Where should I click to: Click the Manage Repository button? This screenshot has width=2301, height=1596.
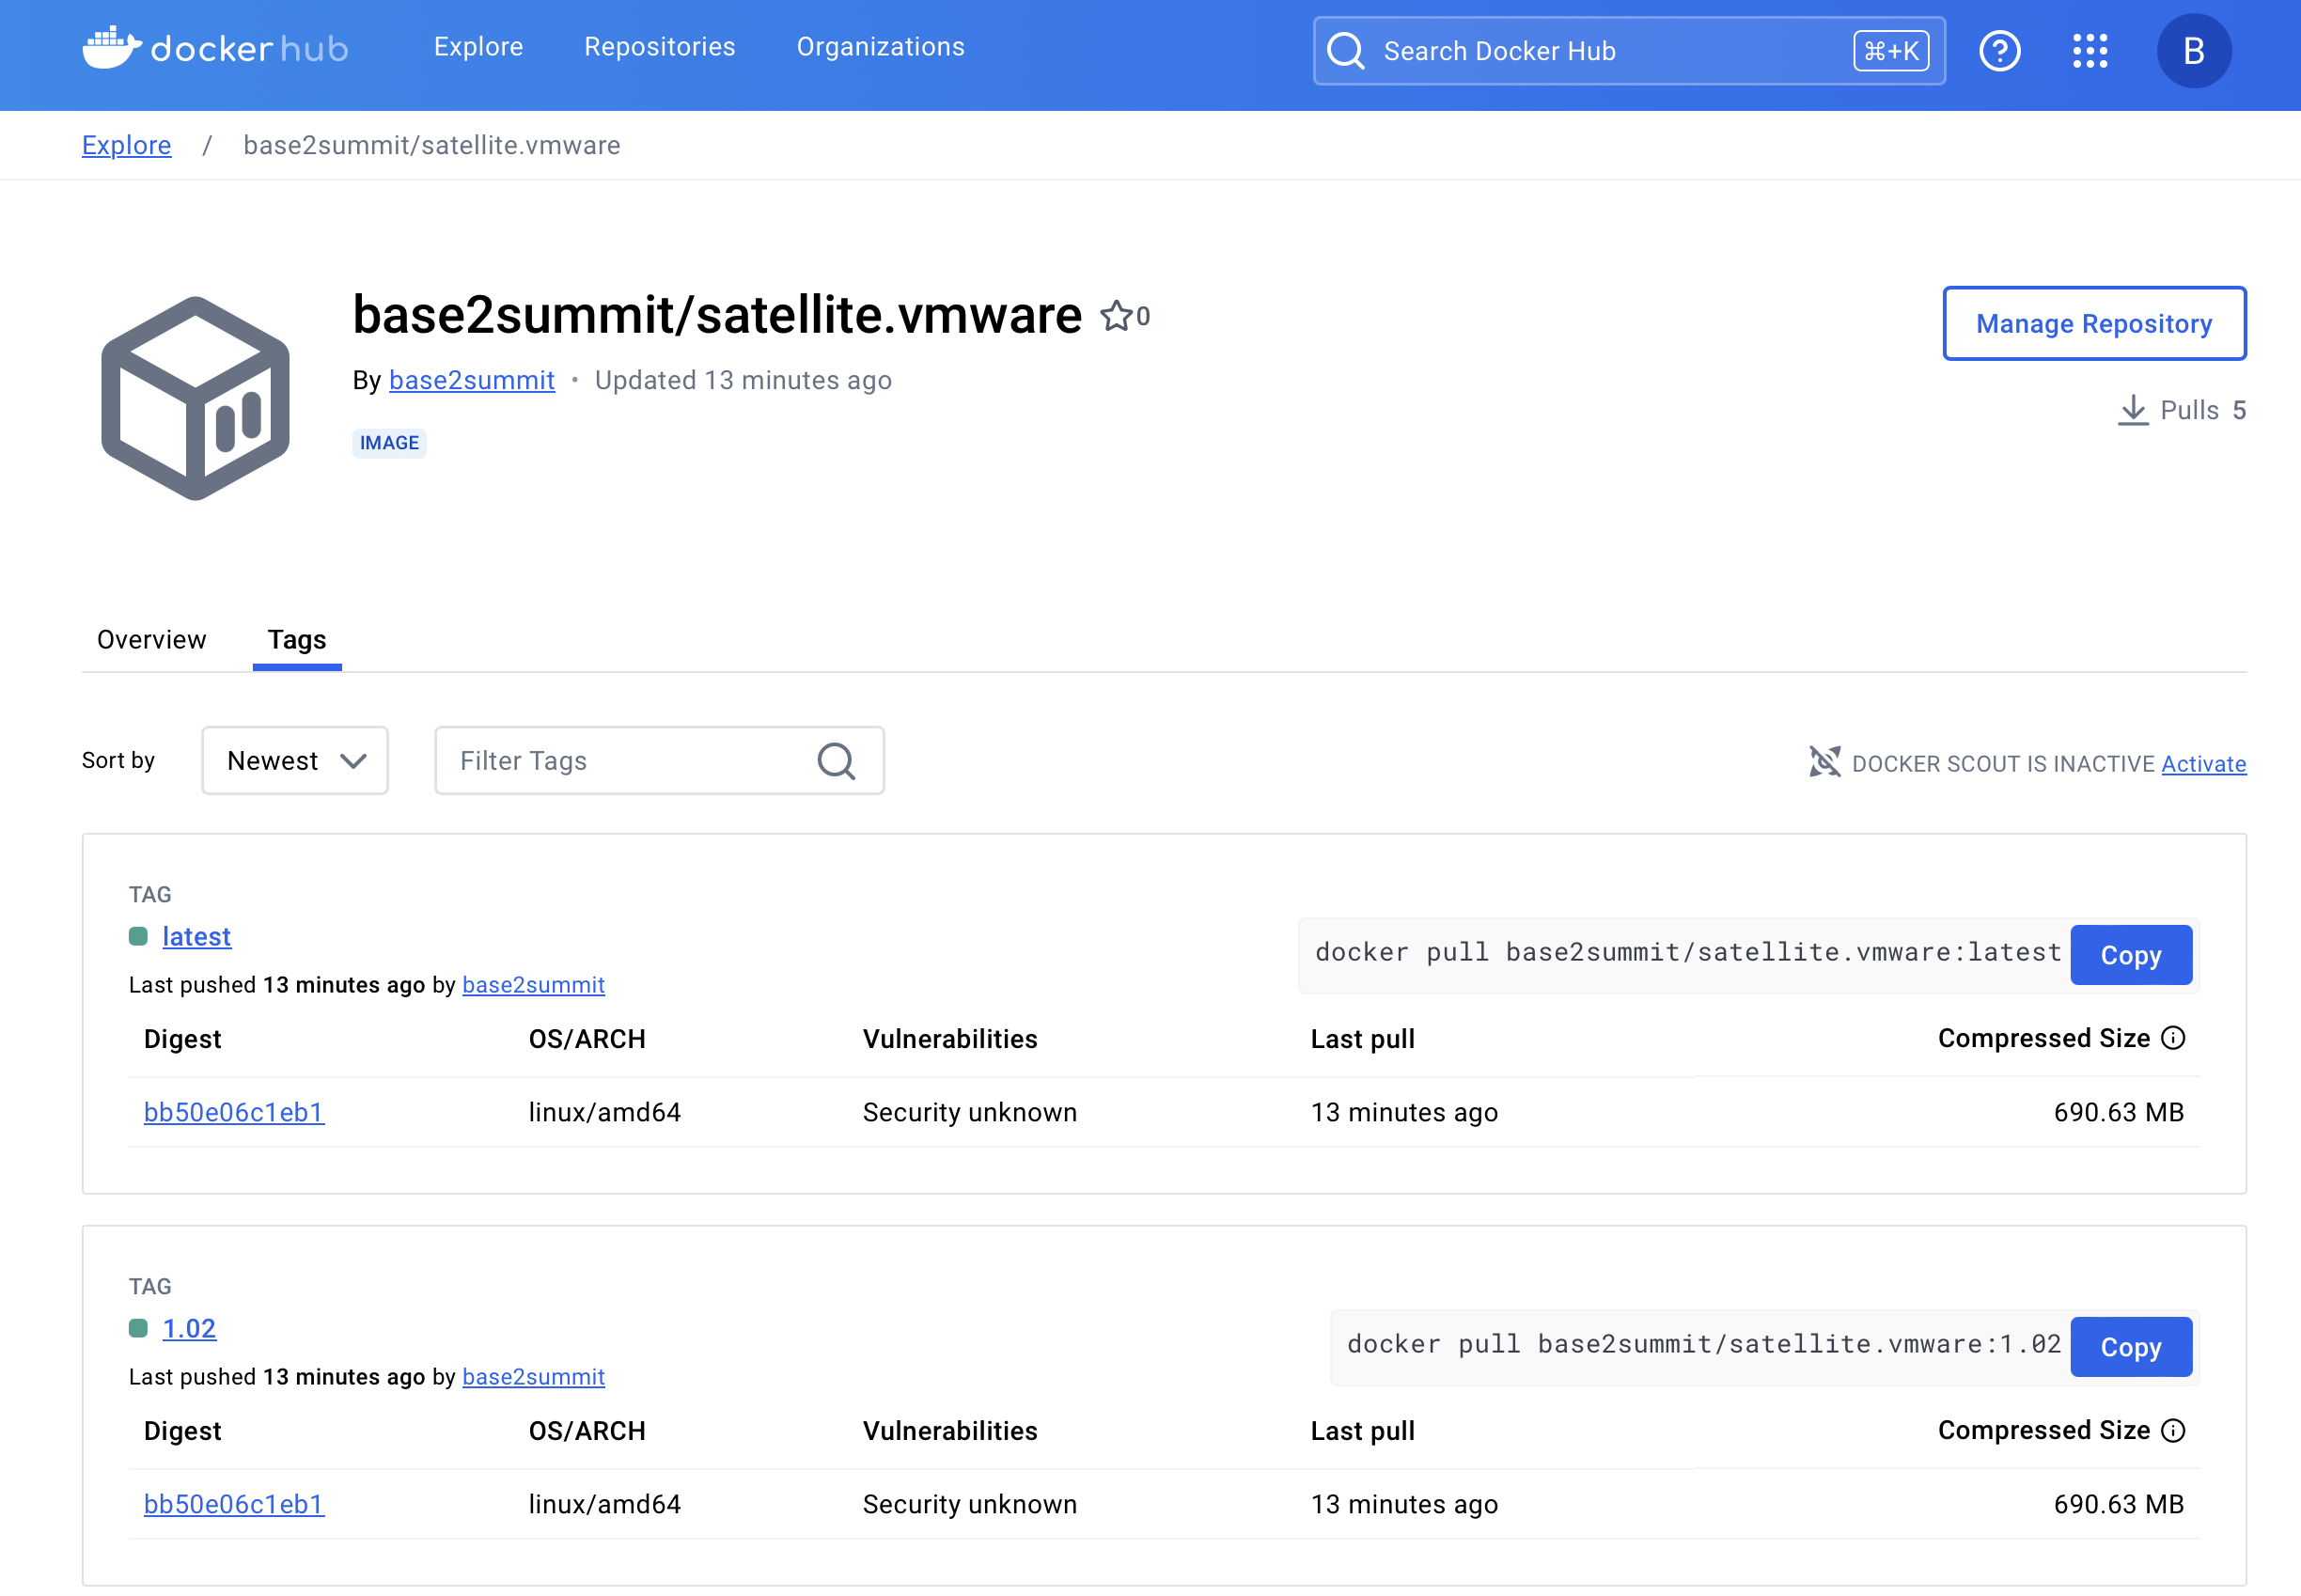[2094, 323]
